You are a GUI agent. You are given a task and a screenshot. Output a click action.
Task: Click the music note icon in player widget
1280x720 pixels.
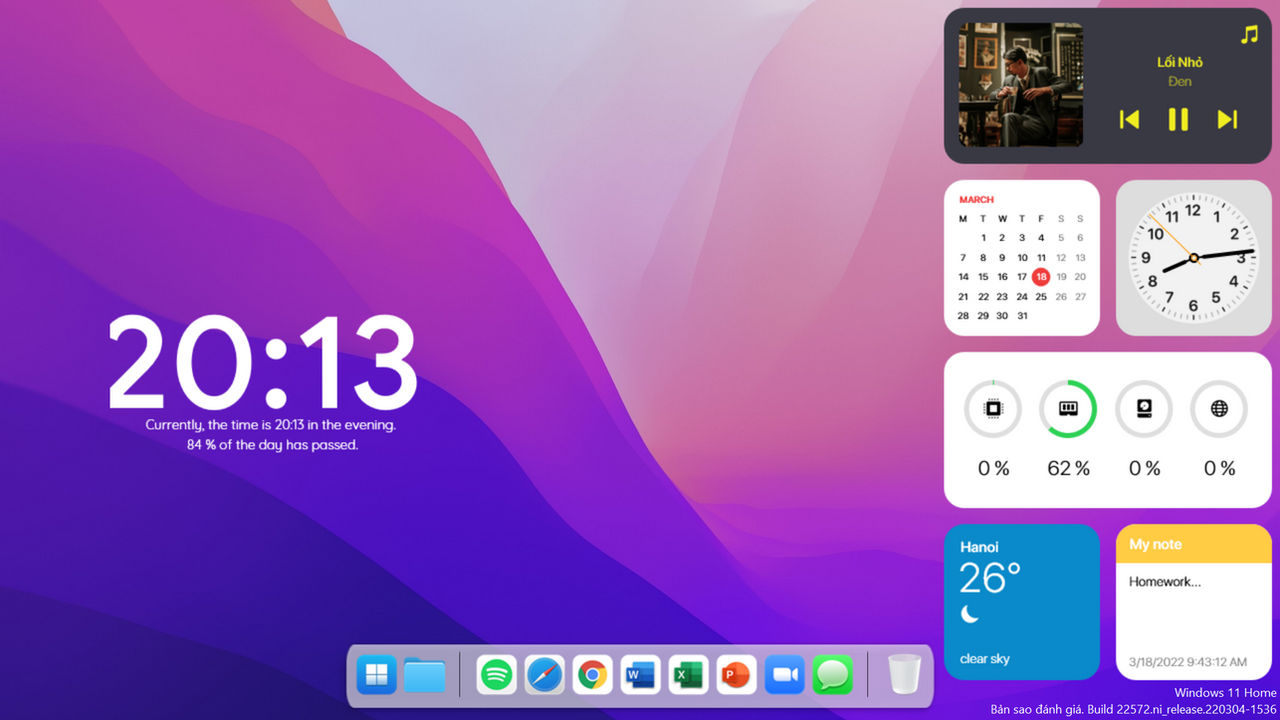click(x=1249, y=35)
